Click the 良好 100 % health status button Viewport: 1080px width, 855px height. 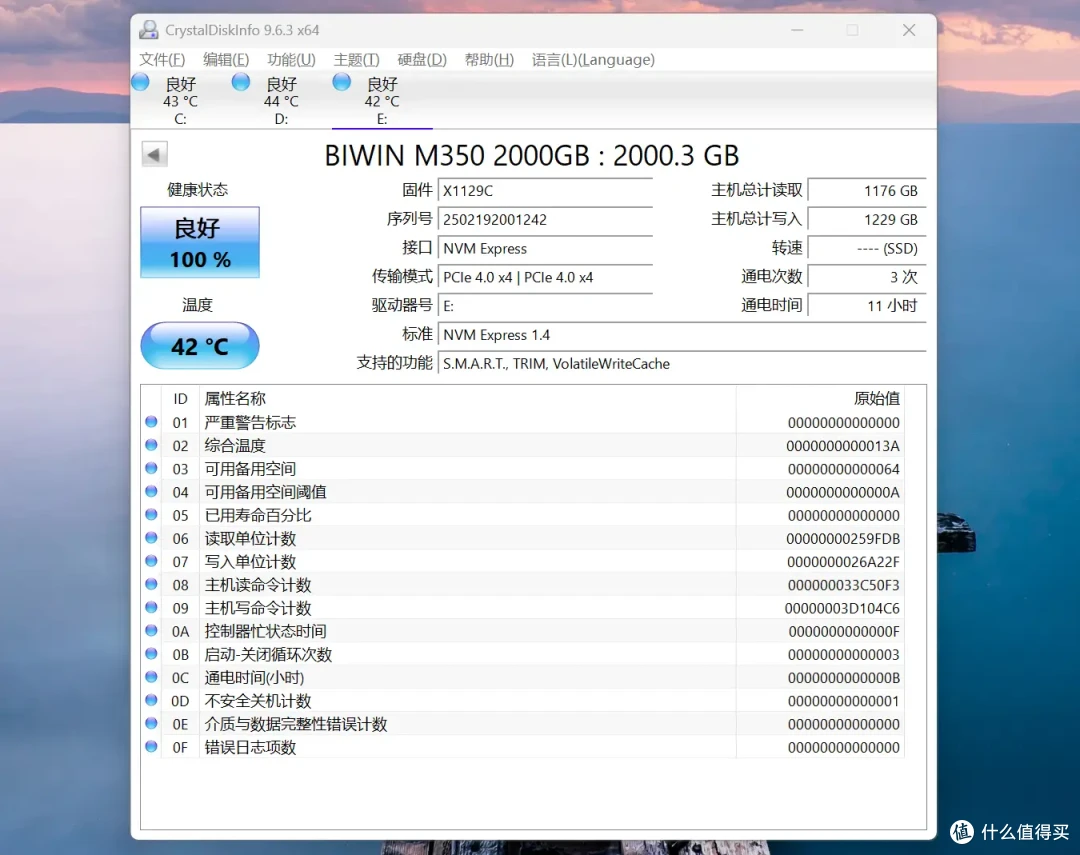coord(200,243)
